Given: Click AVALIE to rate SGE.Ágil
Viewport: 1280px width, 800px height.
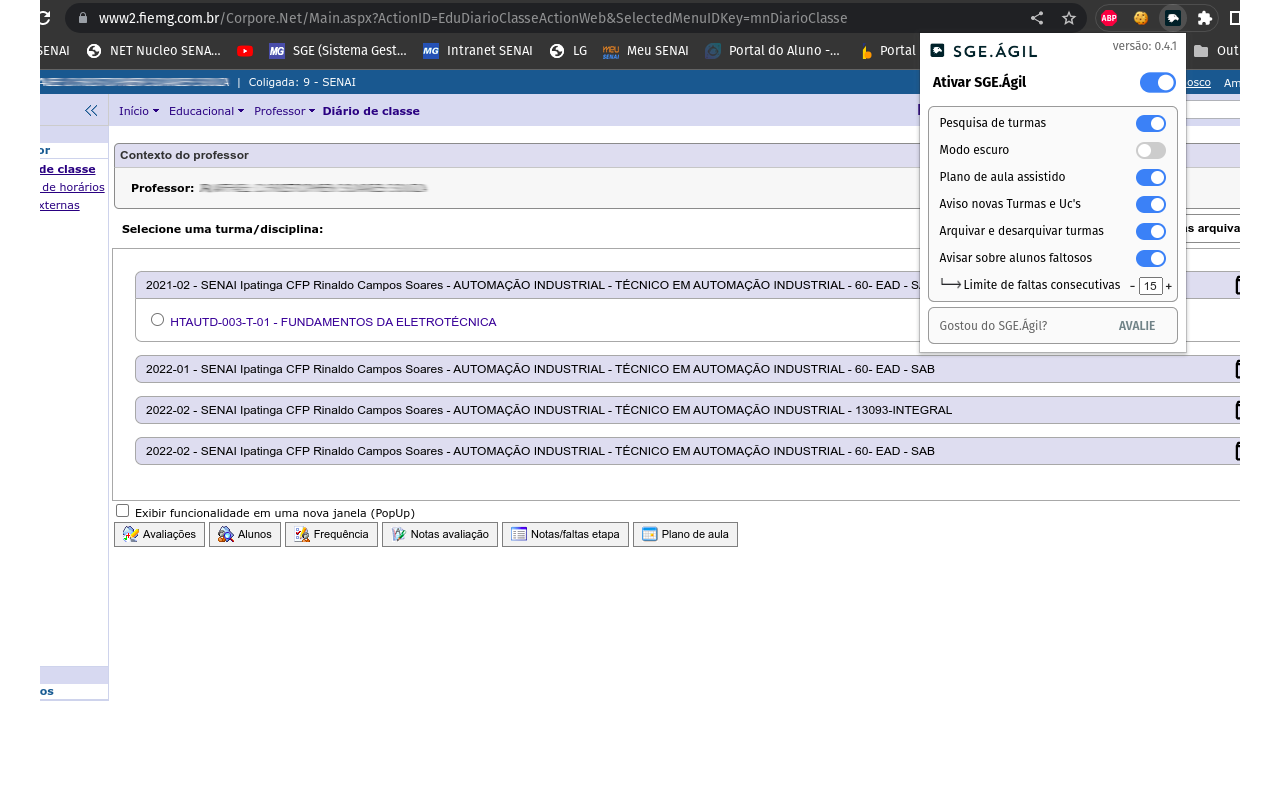Looking at the screenshot, I should (1137, 326).
